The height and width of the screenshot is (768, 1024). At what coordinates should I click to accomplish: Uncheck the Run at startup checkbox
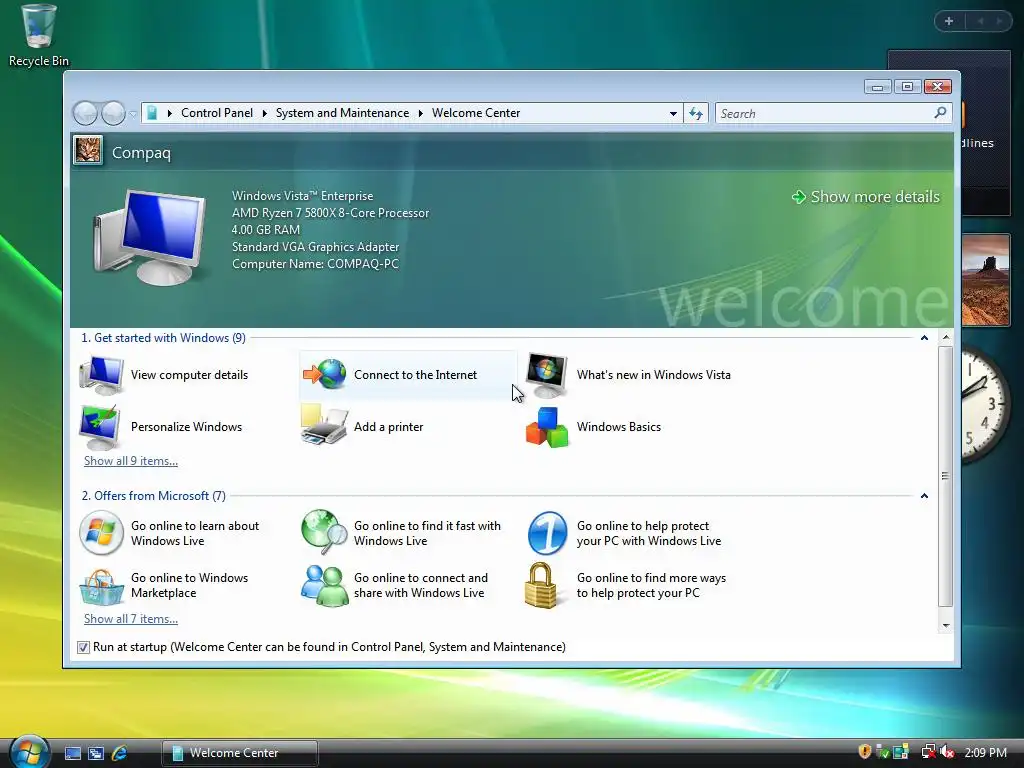[x=83, y=647]
